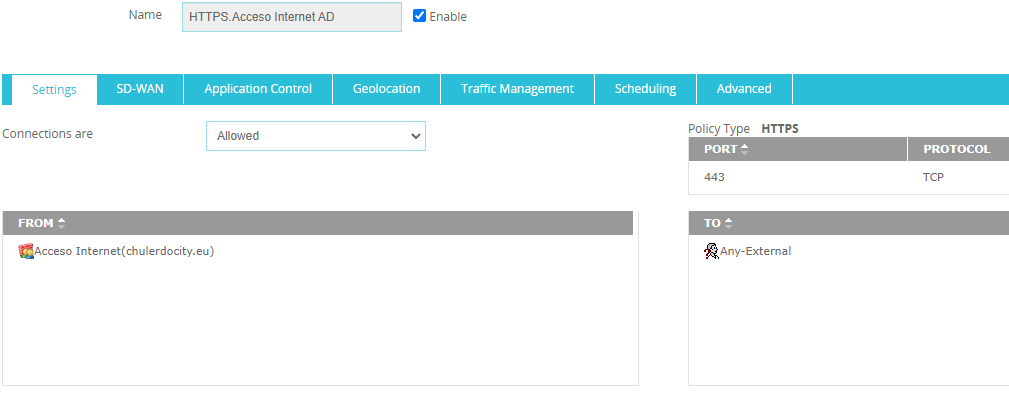1009x395 pixels.
Task: Sort the FROM column using its arrows
Action: pos(62,223)
